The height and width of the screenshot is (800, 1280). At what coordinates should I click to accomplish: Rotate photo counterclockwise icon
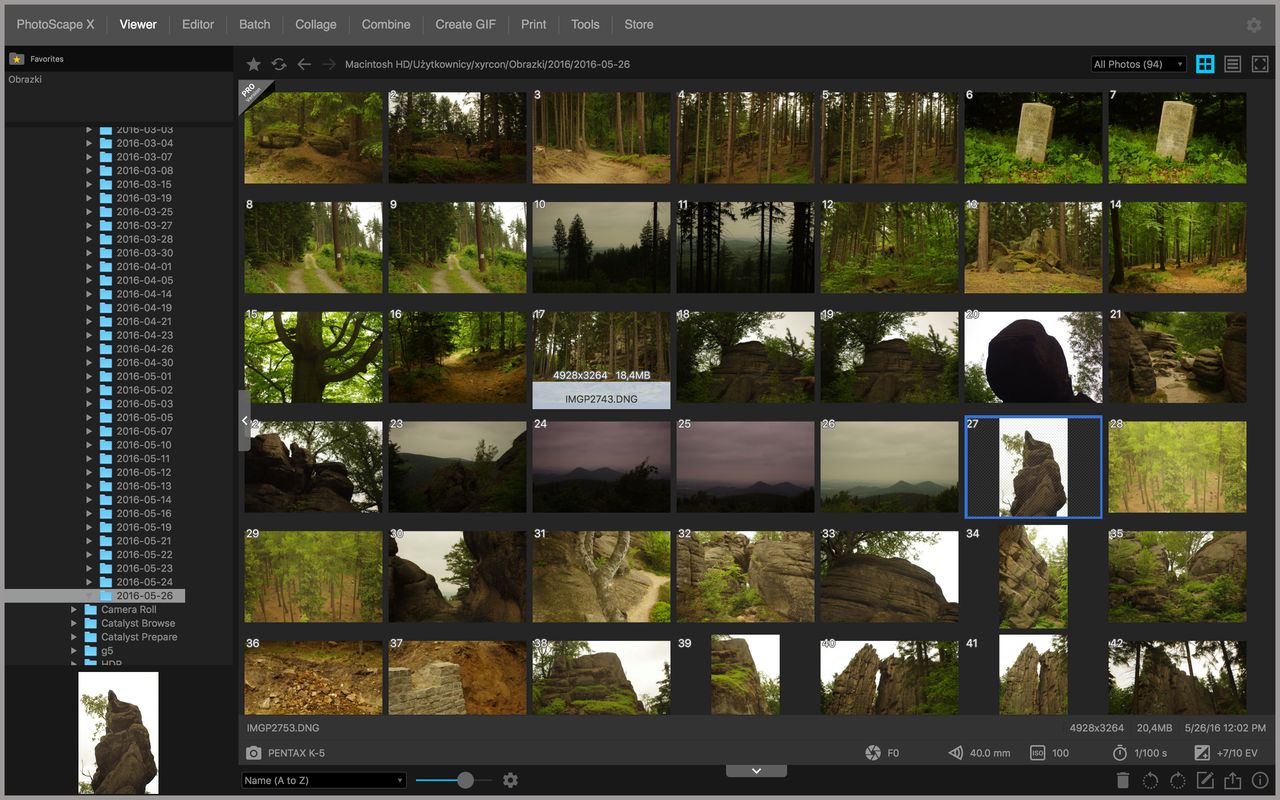tap(1151, 781)
